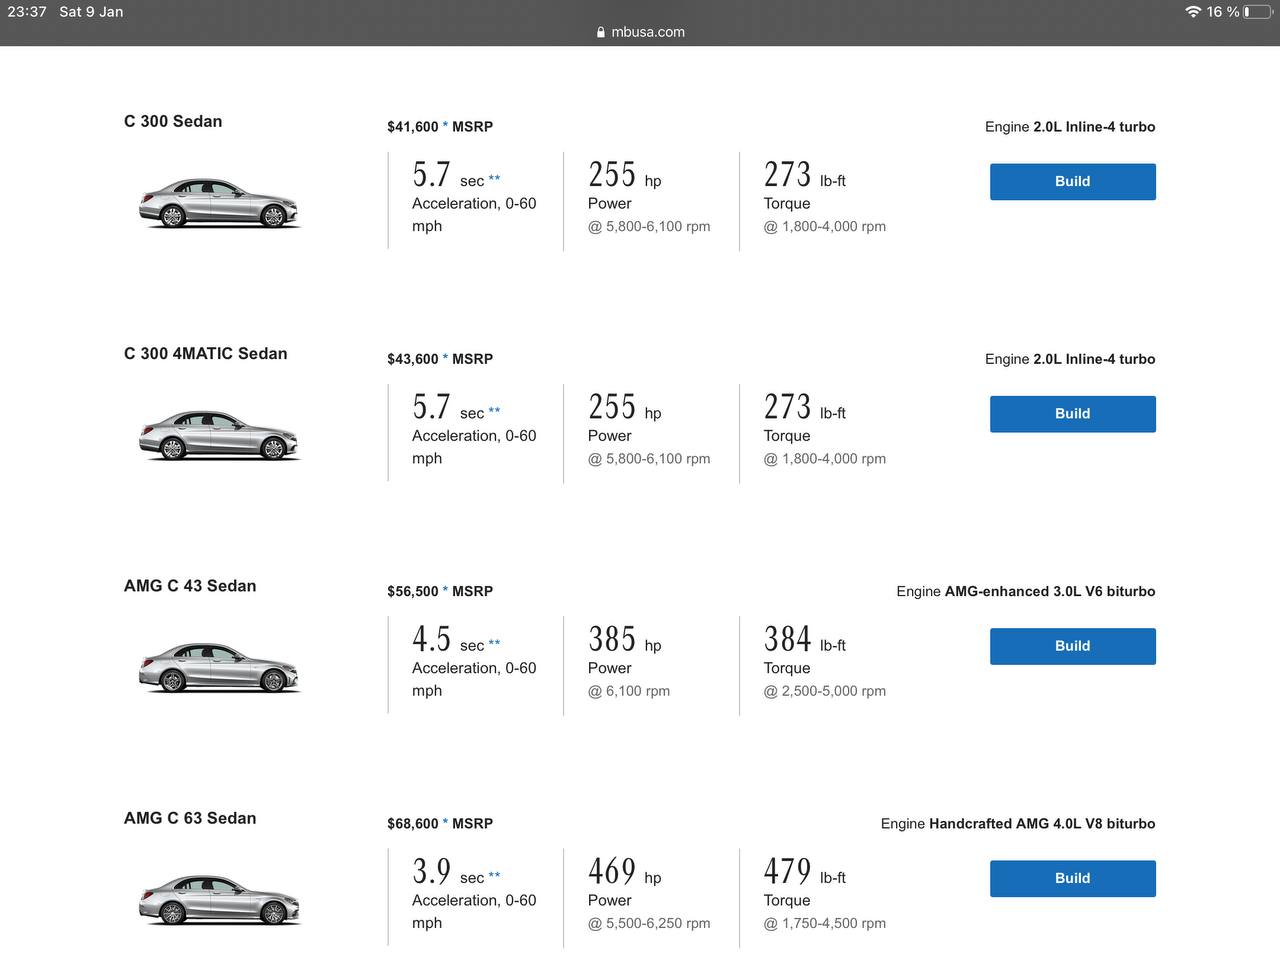Click Build button for C 300 4MATIC Sedan
This screenshot has width=1280, height=960.
(x=1072, y=413)
